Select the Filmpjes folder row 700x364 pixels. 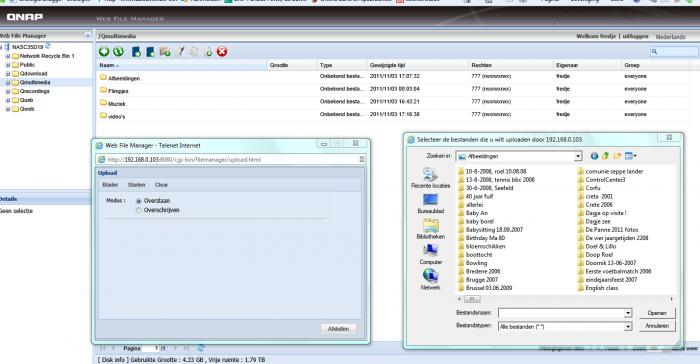click(393, 90)
